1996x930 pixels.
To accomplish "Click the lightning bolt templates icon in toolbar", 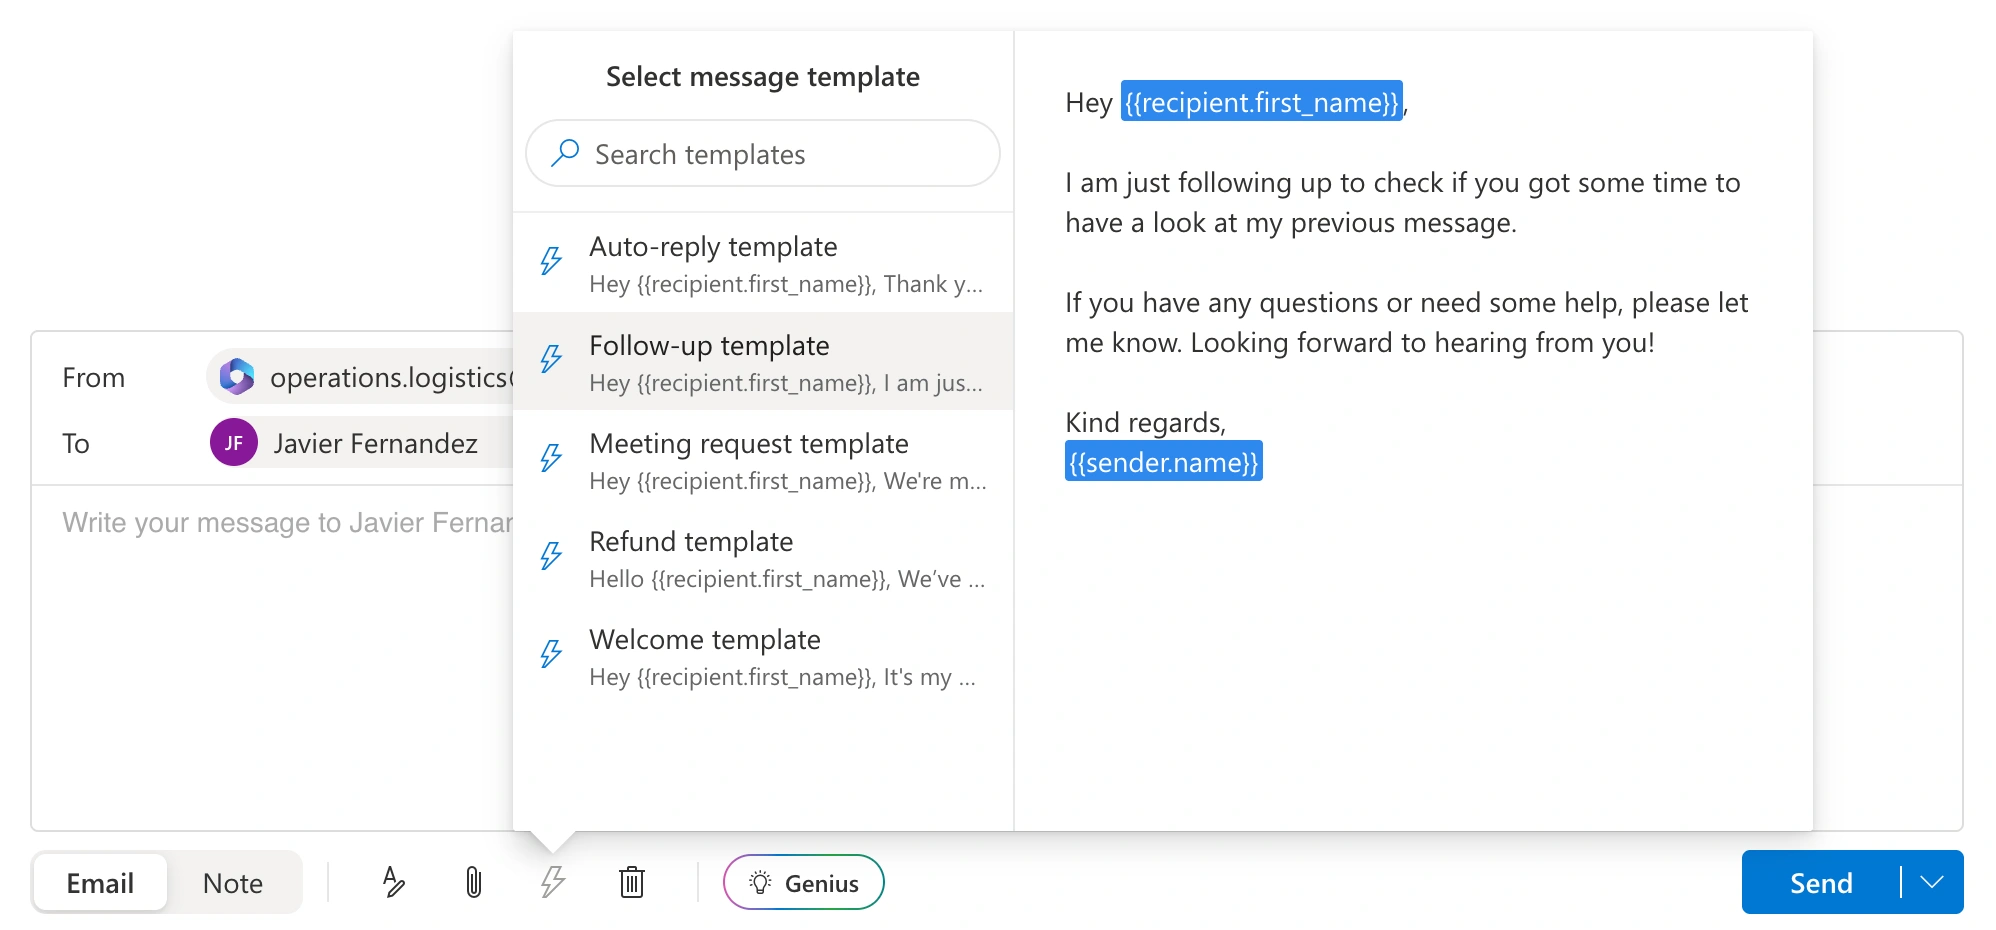I will click(552, 882).
